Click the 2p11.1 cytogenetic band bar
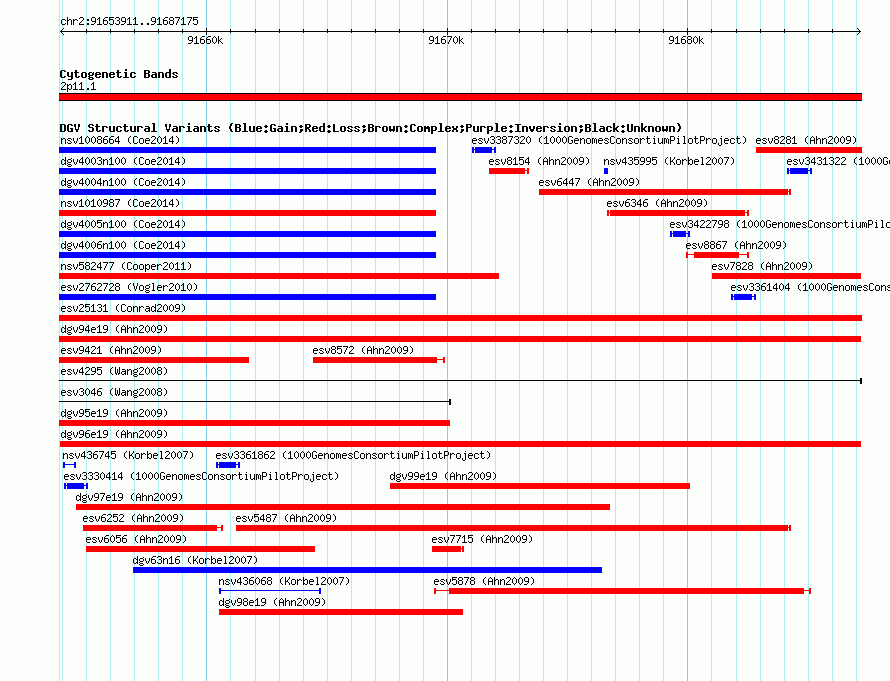 (460, 97)
